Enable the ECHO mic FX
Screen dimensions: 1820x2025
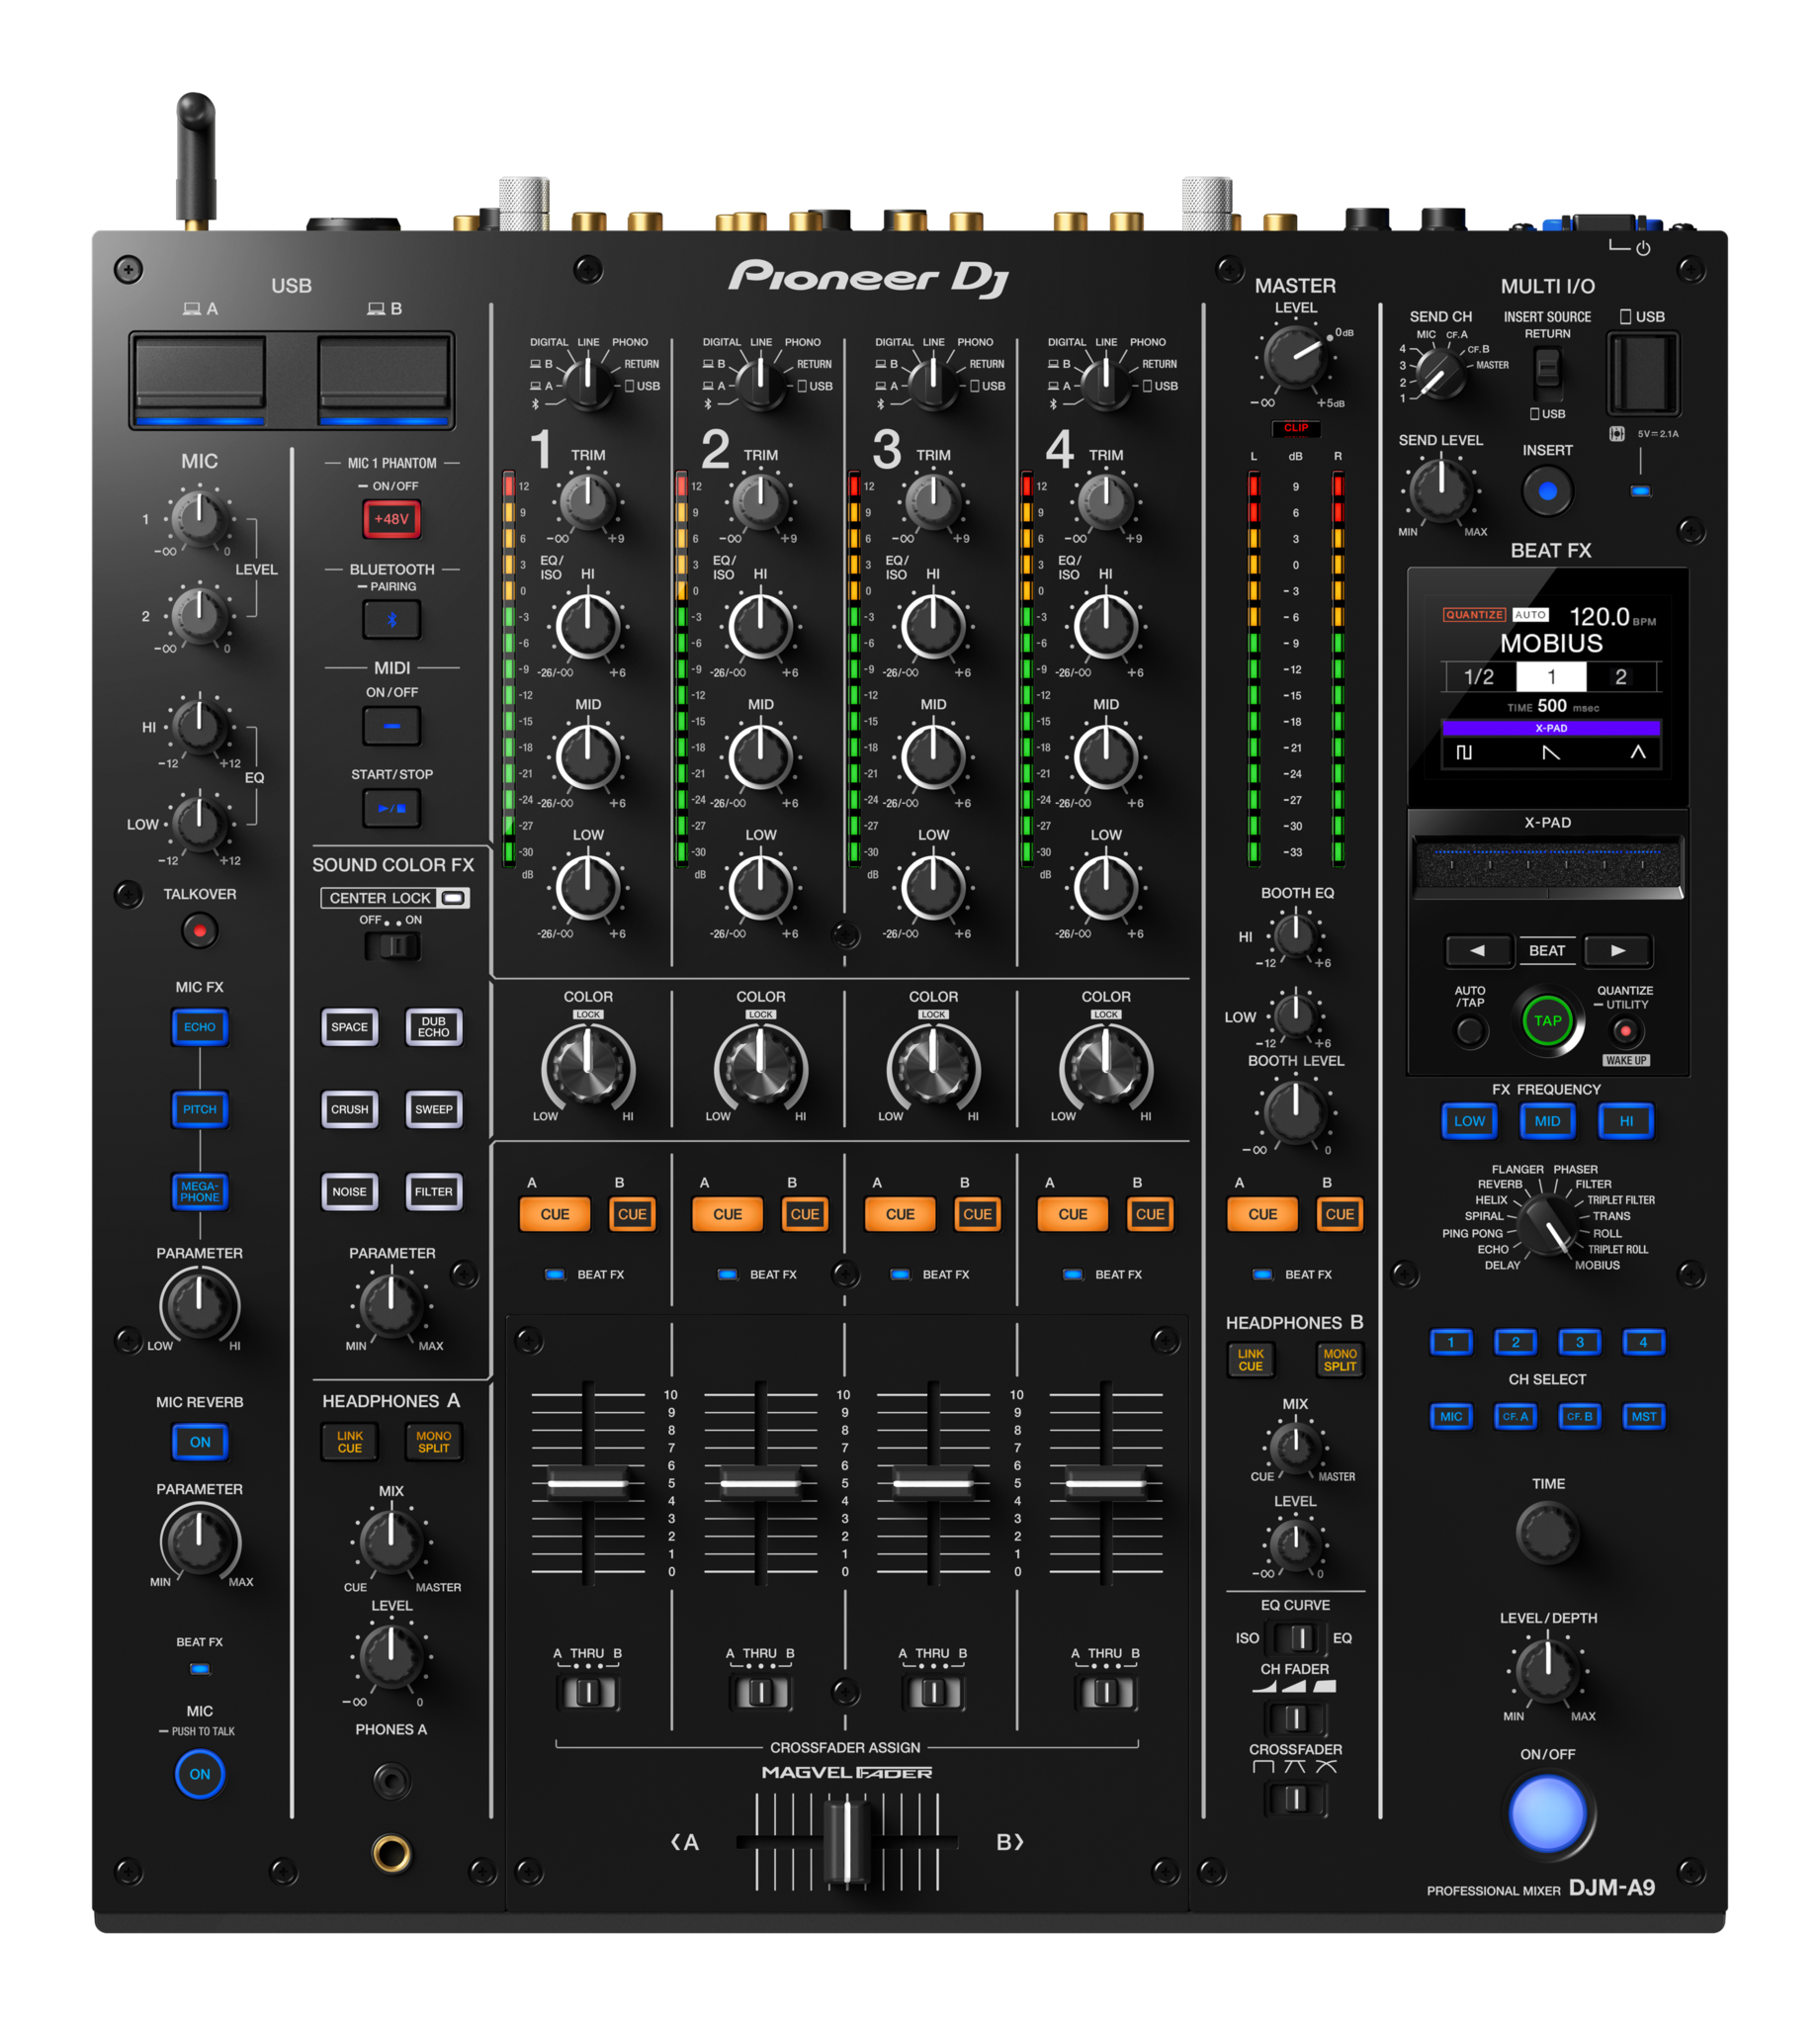click(200, 1027)
